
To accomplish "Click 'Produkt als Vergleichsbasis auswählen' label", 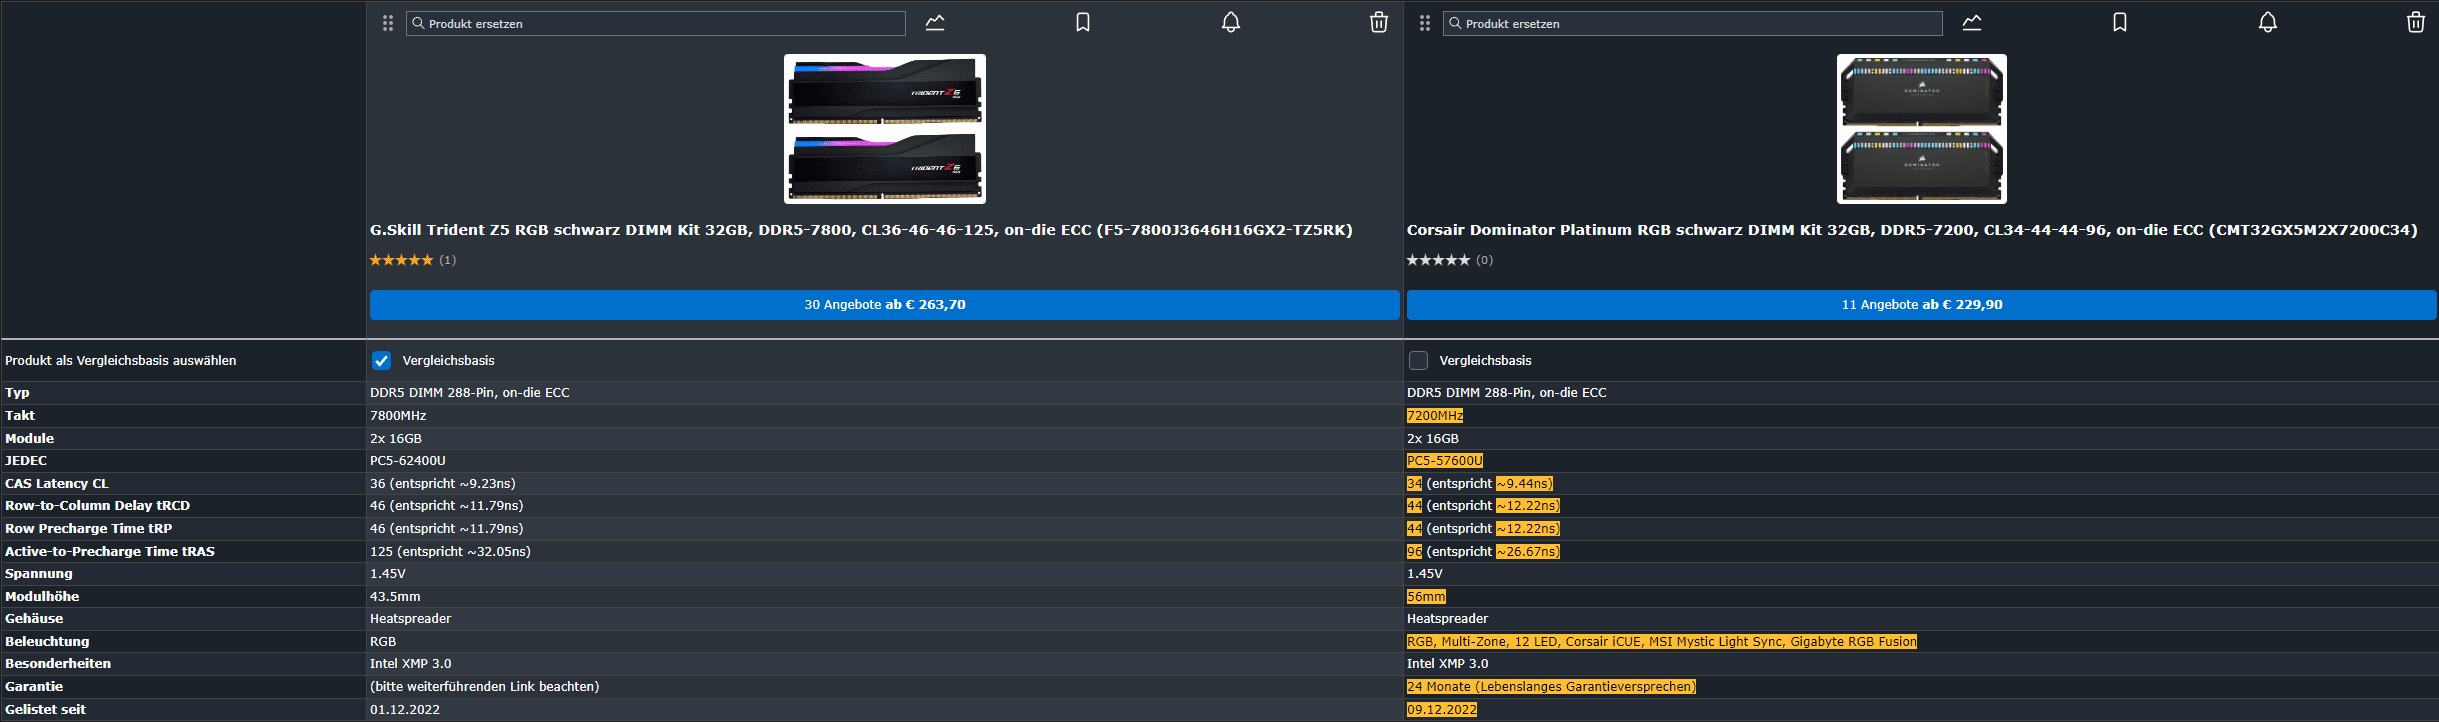I will click(x=121, y=361).
